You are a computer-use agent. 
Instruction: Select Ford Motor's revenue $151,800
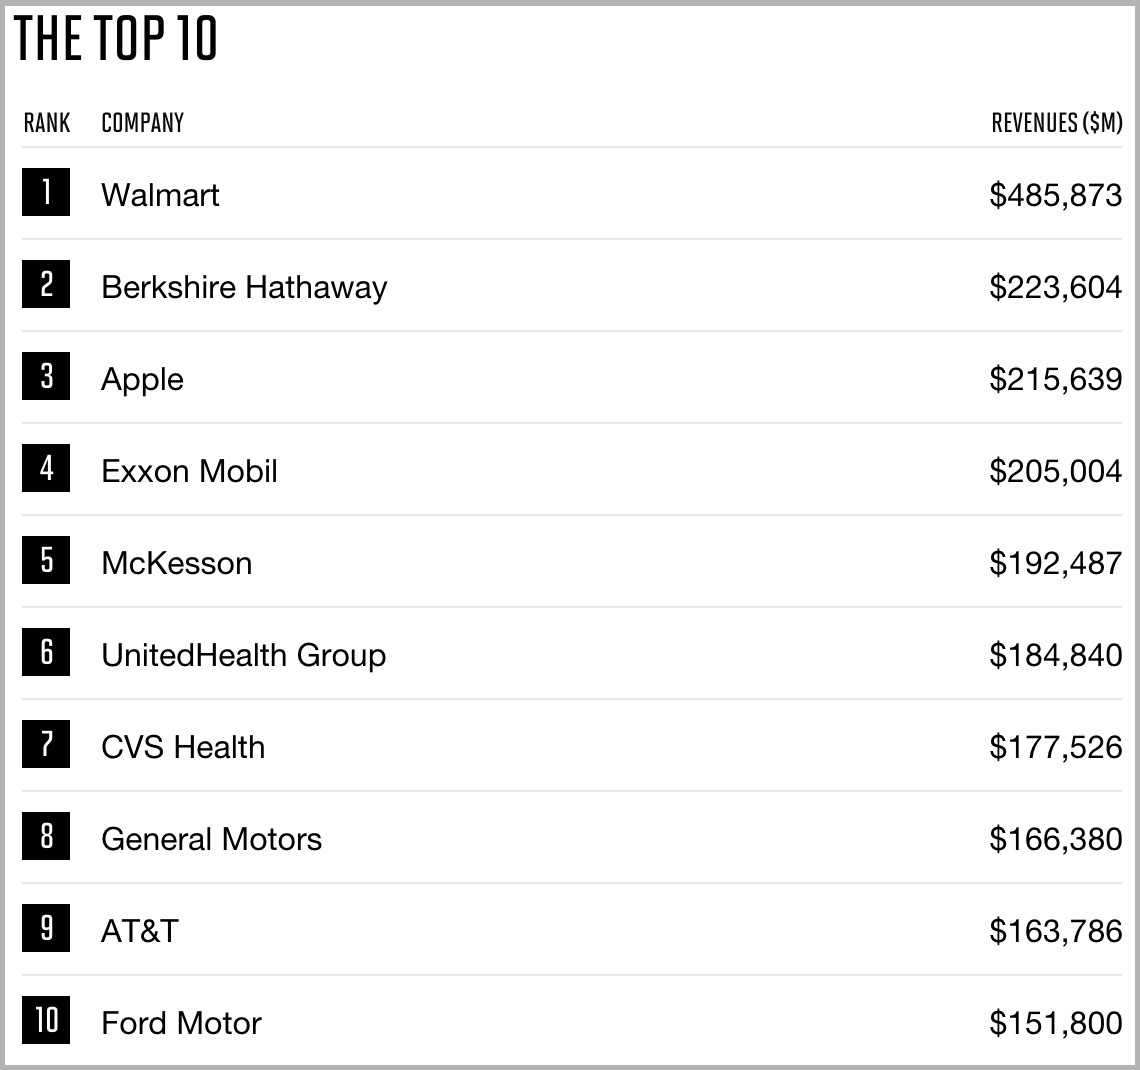(1056, 1023)
